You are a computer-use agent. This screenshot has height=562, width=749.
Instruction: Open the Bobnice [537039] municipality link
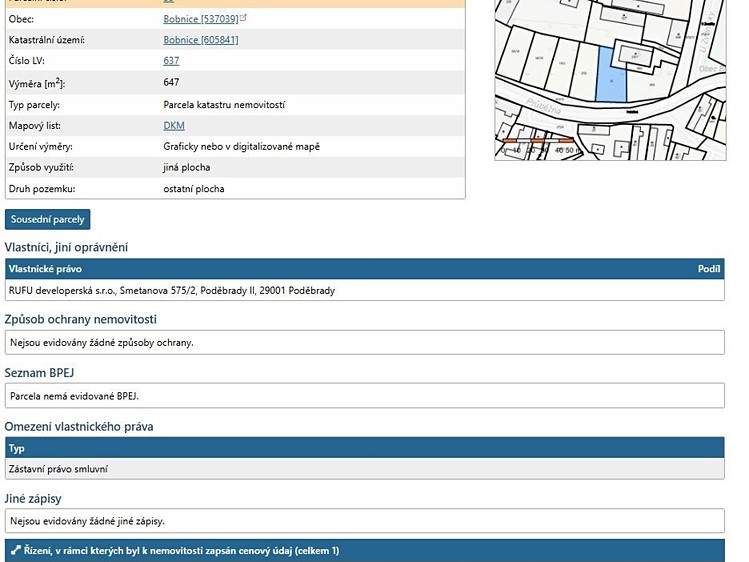point(201,19)
